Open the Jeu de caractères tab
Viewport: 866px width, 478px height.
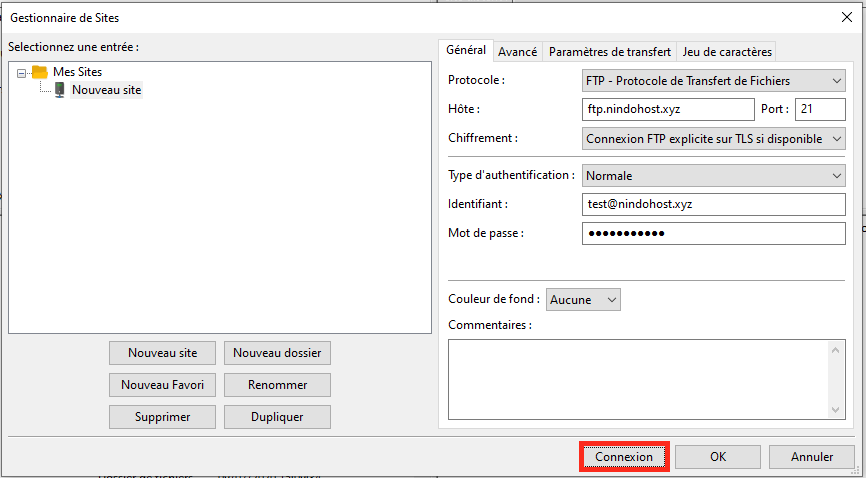[727, 52]
